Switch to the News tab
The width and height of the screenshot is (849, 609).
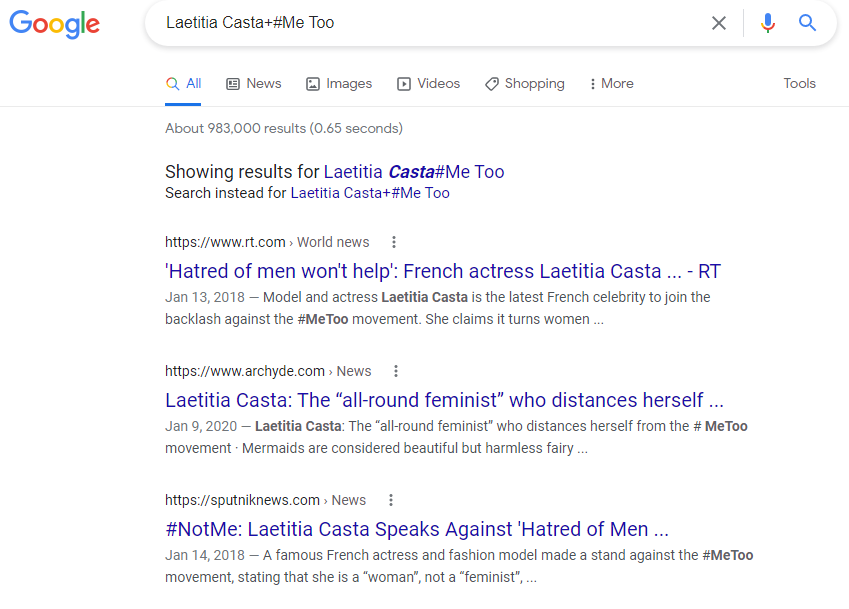[254, 83]
